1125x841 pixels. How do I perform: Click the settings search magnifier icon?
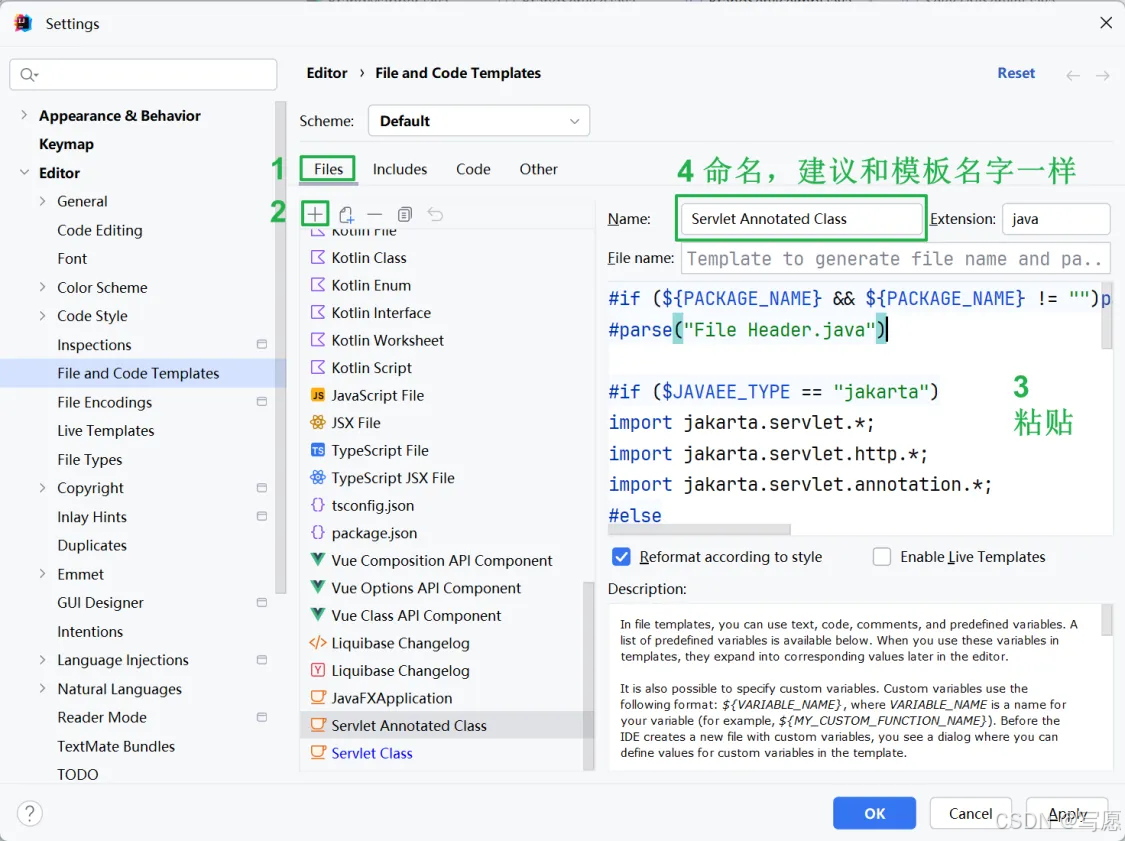[29, 75]
